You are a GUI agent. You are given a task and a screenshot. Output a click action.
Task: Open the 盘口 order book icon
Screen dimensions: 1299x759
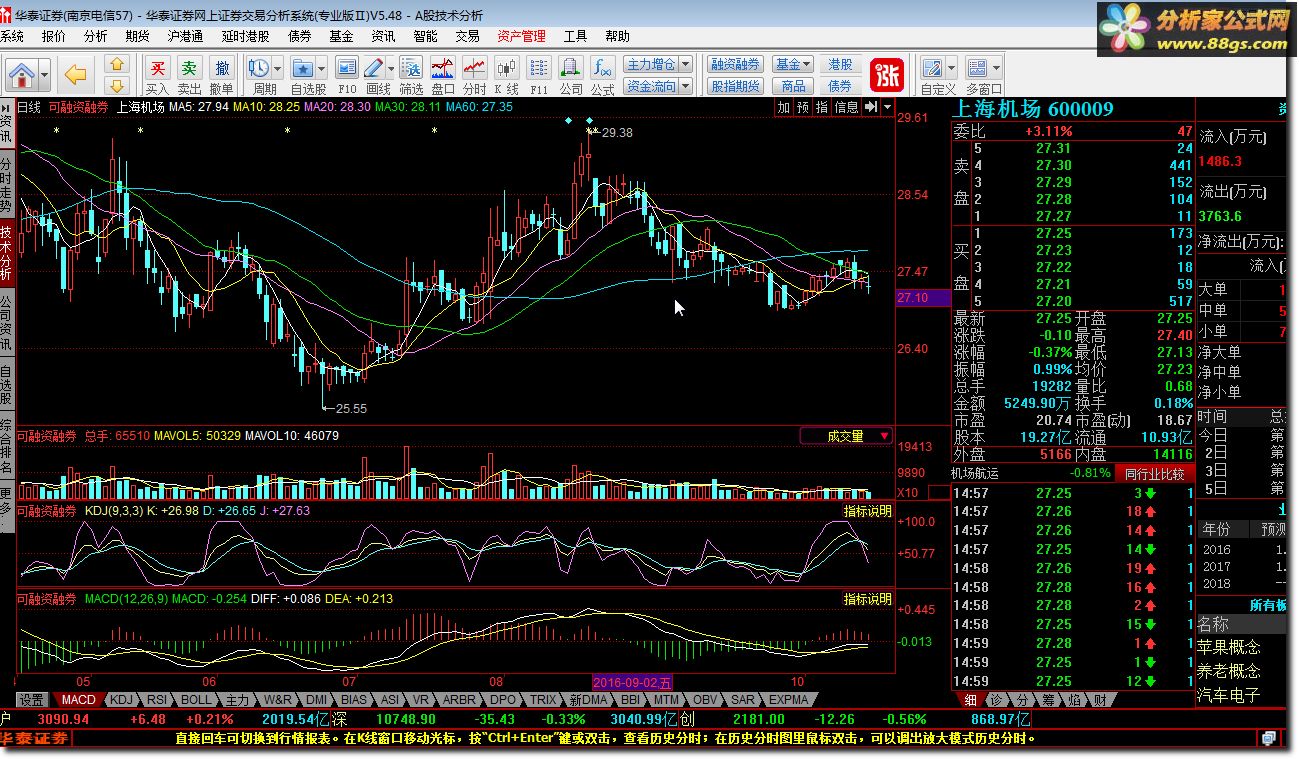click(x=443, y=68)
